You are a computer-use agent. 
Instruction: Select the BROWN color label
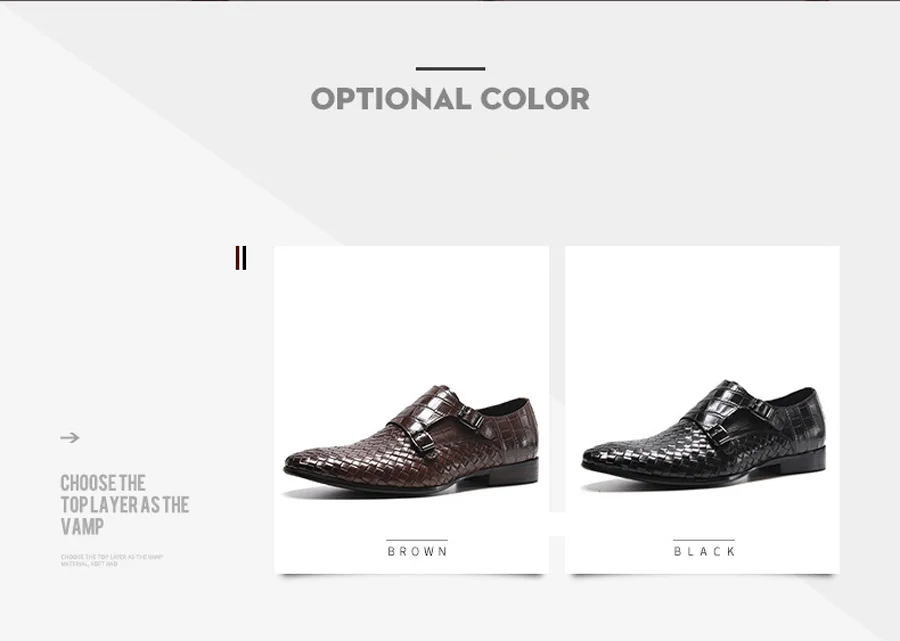pyautogui.click(x=417, y=551)
